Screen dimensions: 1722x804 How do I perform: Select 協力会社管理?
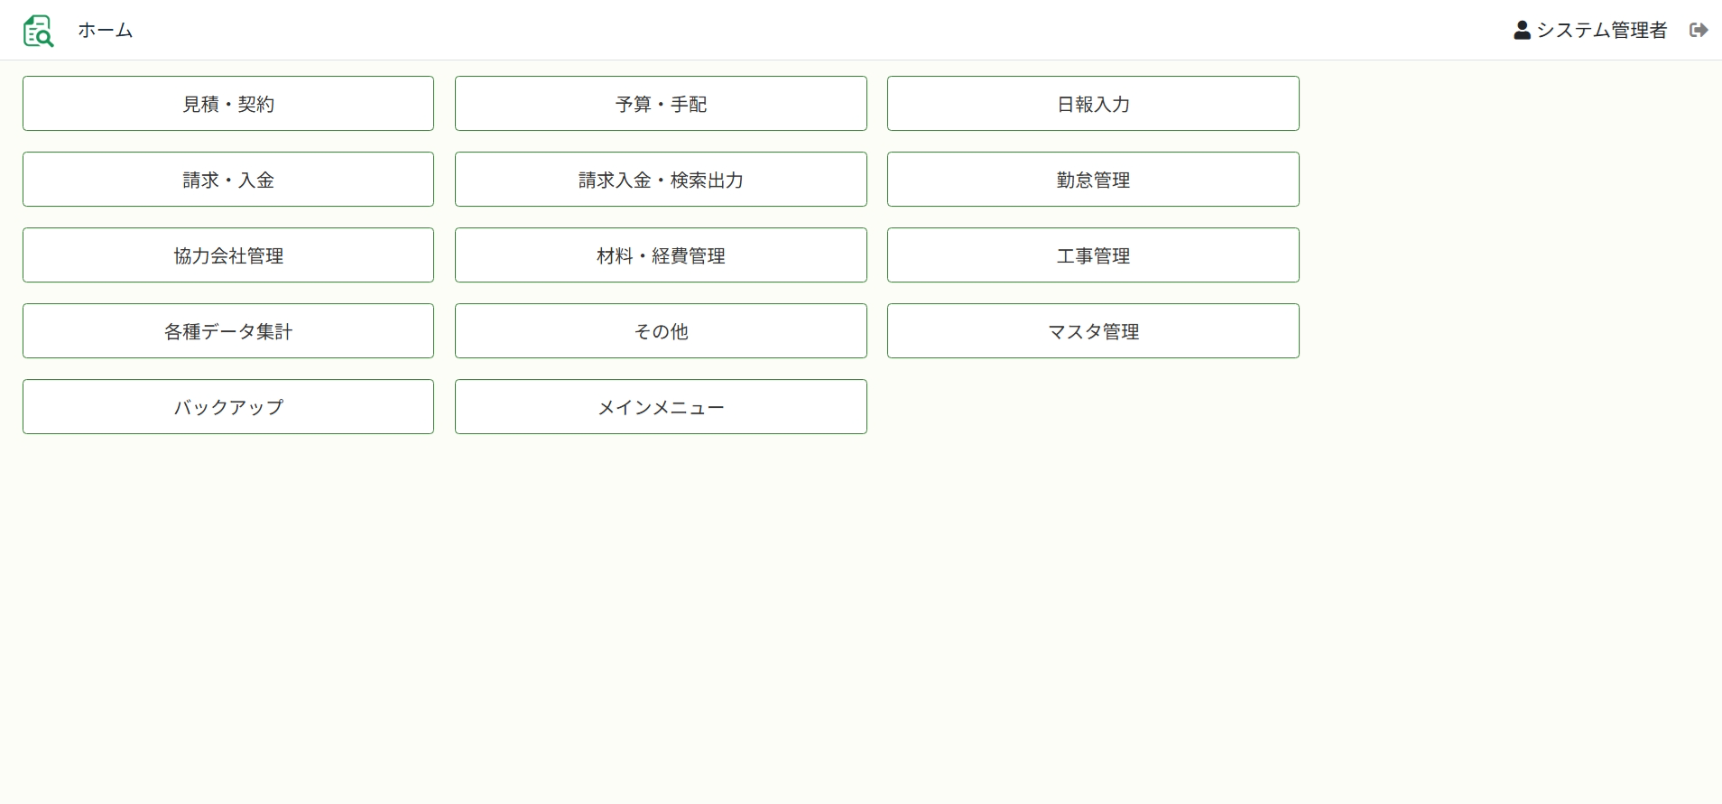pos(228,256)
